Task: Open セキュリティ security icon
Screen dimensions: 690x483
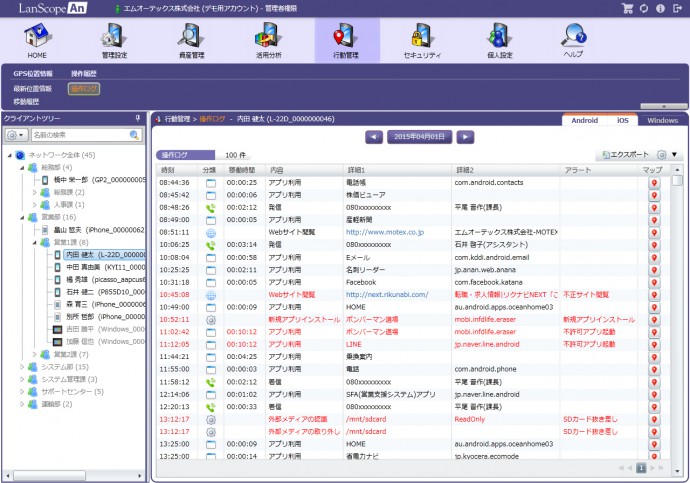Action: coord(422,40)
